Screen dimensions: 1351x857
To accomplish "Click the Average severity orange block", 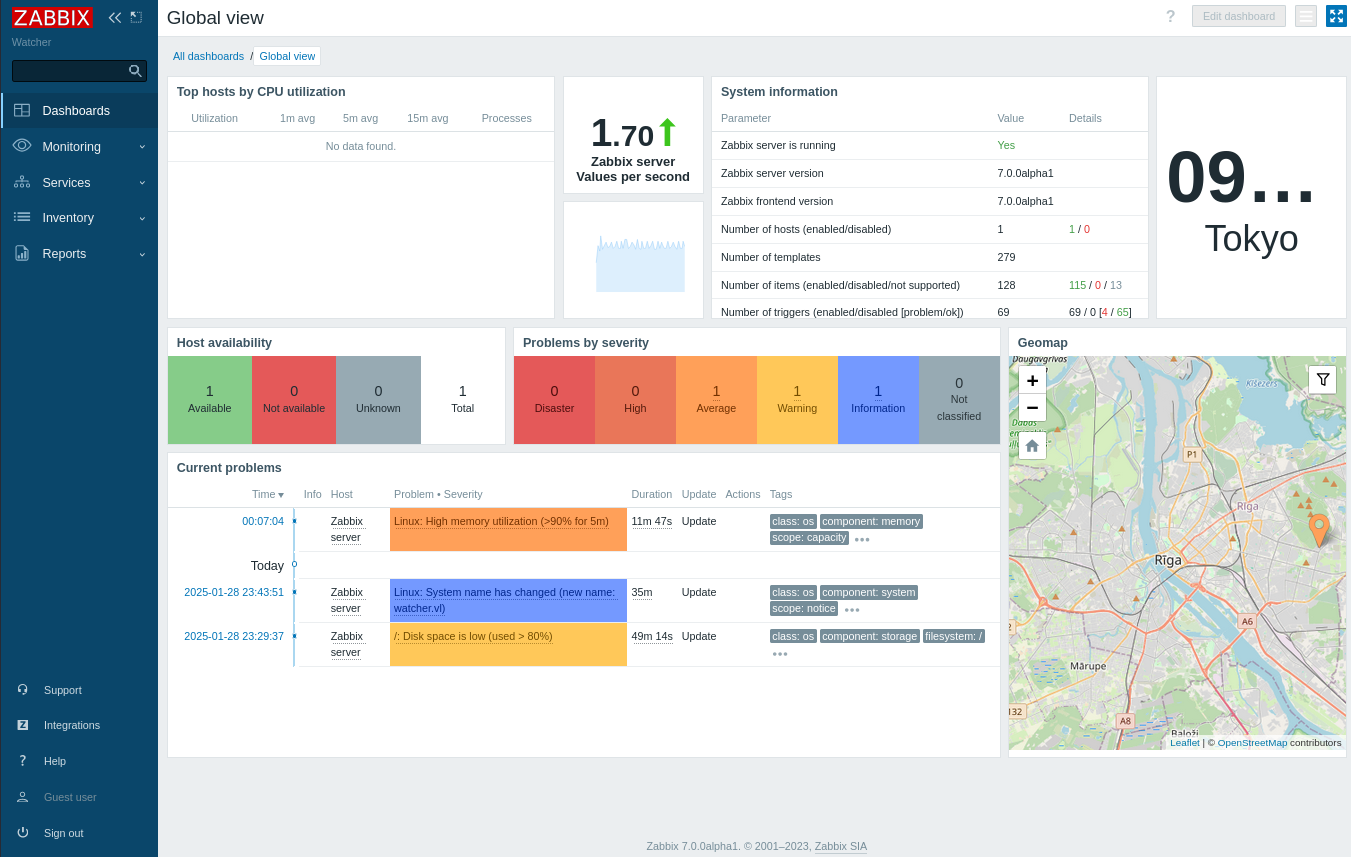I will tap(716, 400).
